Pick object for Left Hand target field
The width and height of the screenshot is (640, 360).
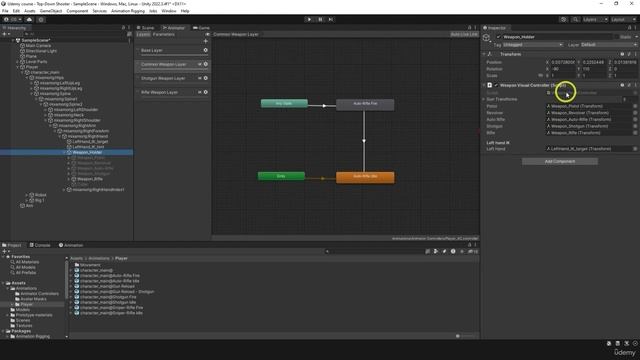click(635, 149)
